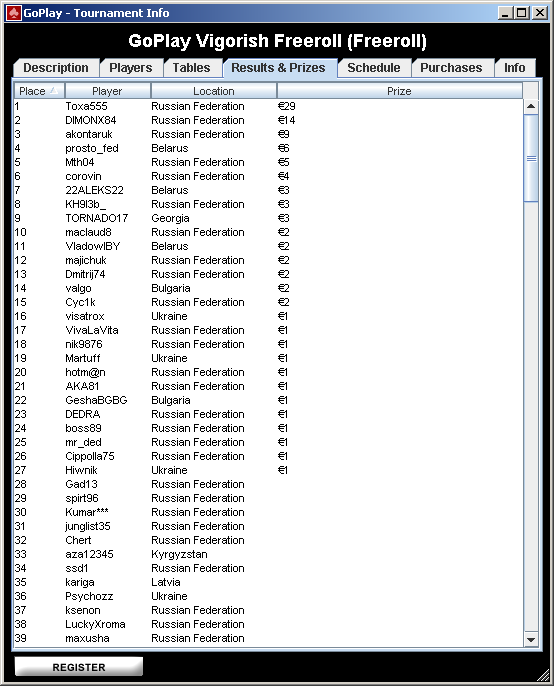Select player LuckyXroma

(95, 624)
